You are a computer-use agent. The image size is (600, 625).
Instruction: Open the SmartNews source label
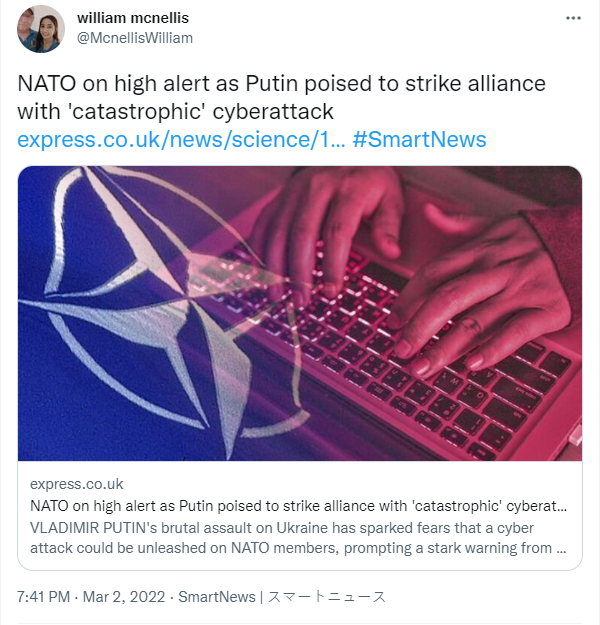point(217,597)
